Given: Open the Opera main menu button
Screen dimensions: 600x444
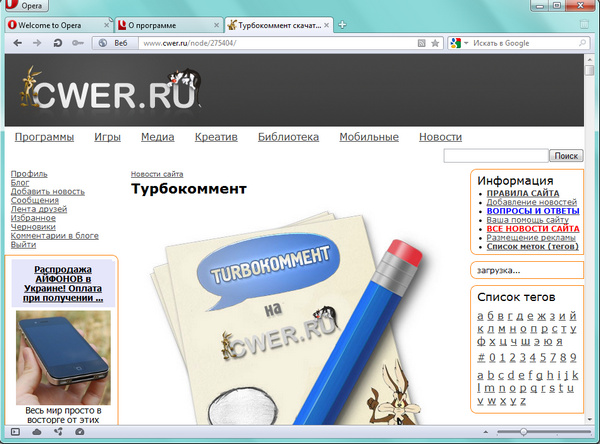Looking at the screenshot, I should click(x=30, y=5).
